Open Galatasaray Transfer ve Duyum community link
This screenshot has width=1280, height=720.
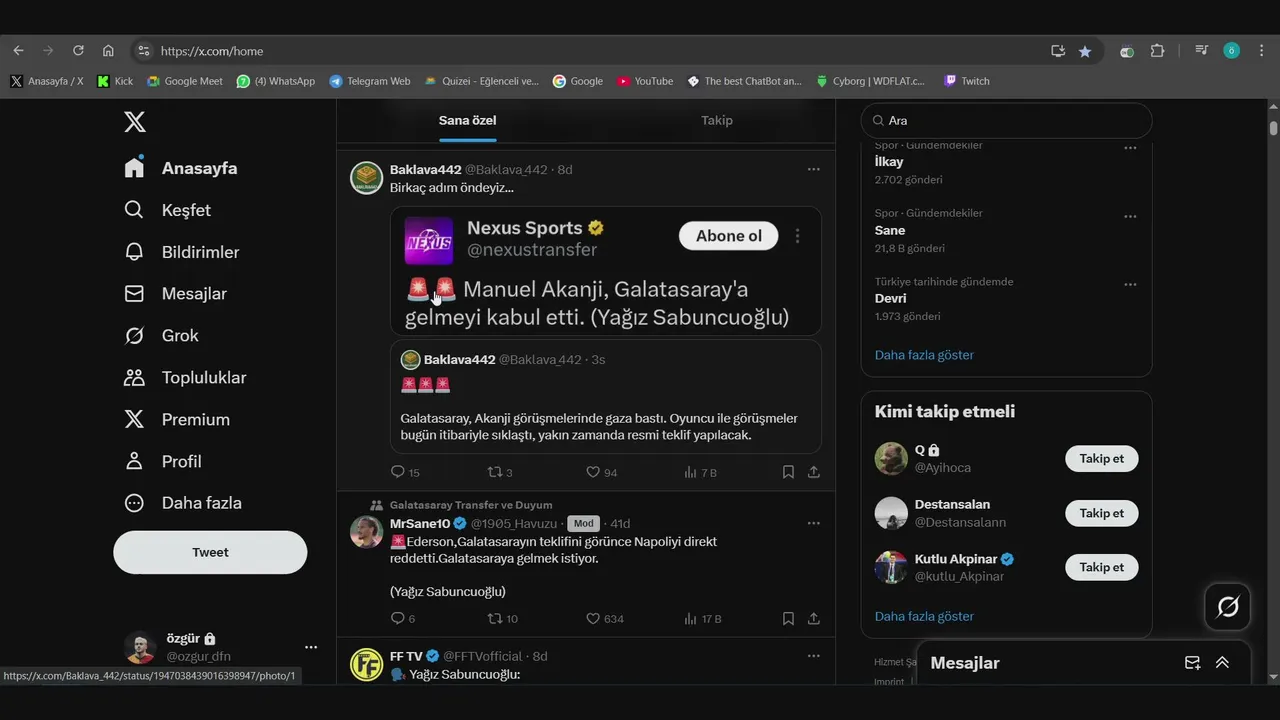(x=471, y=505)
